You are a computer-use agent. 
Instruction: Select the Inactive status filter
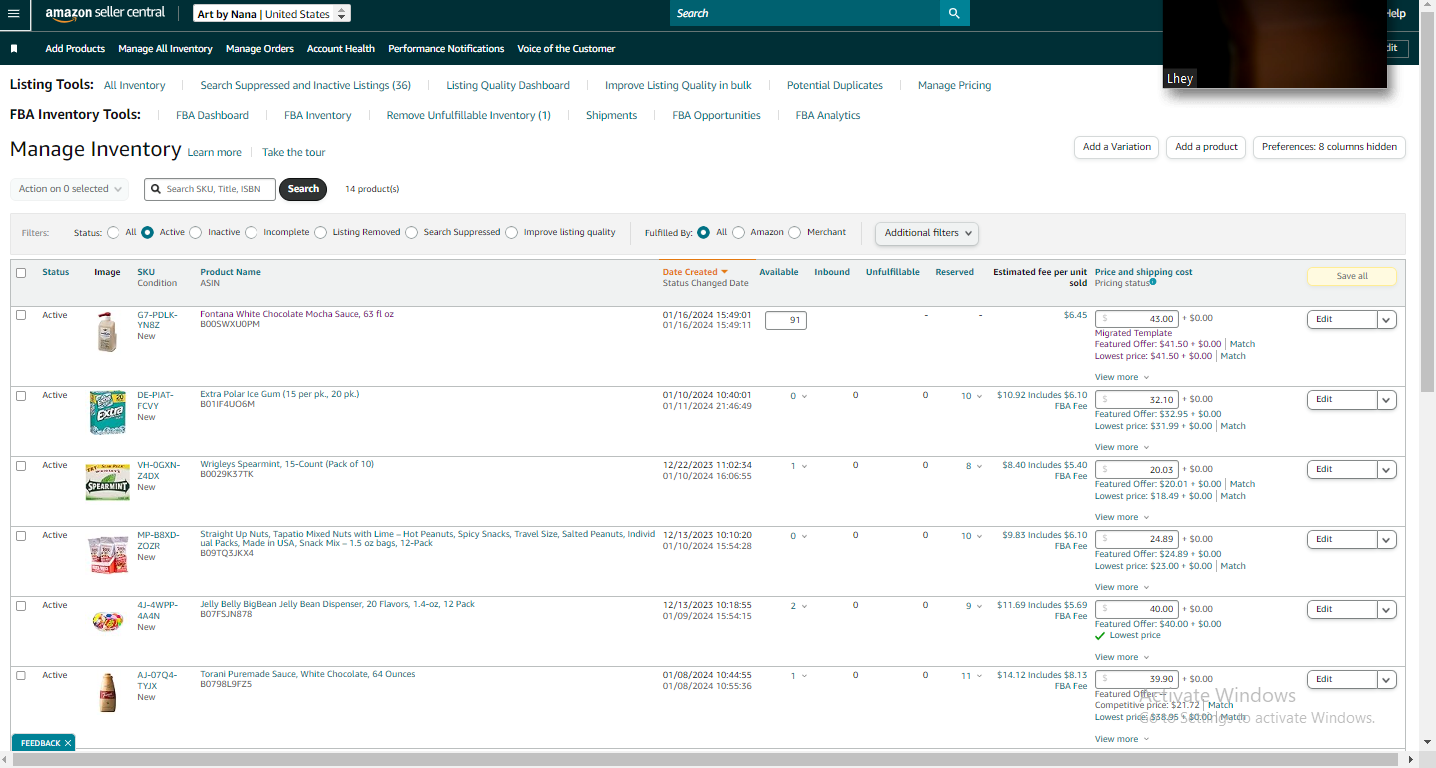[x=196, y=232]
